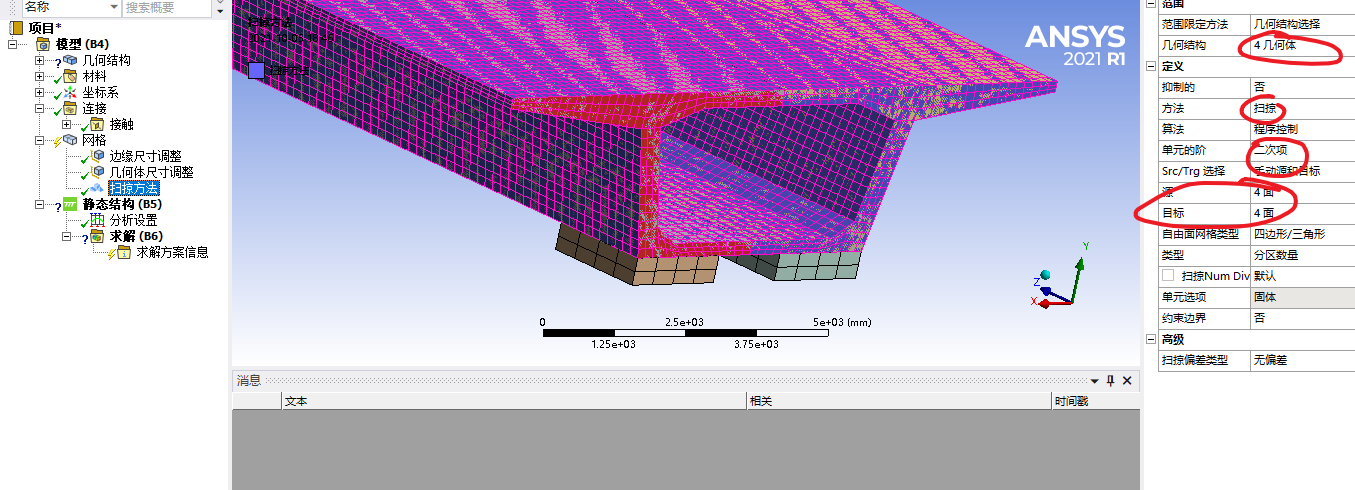Open the 名称 filter dropdown

[x=112, y=7]
